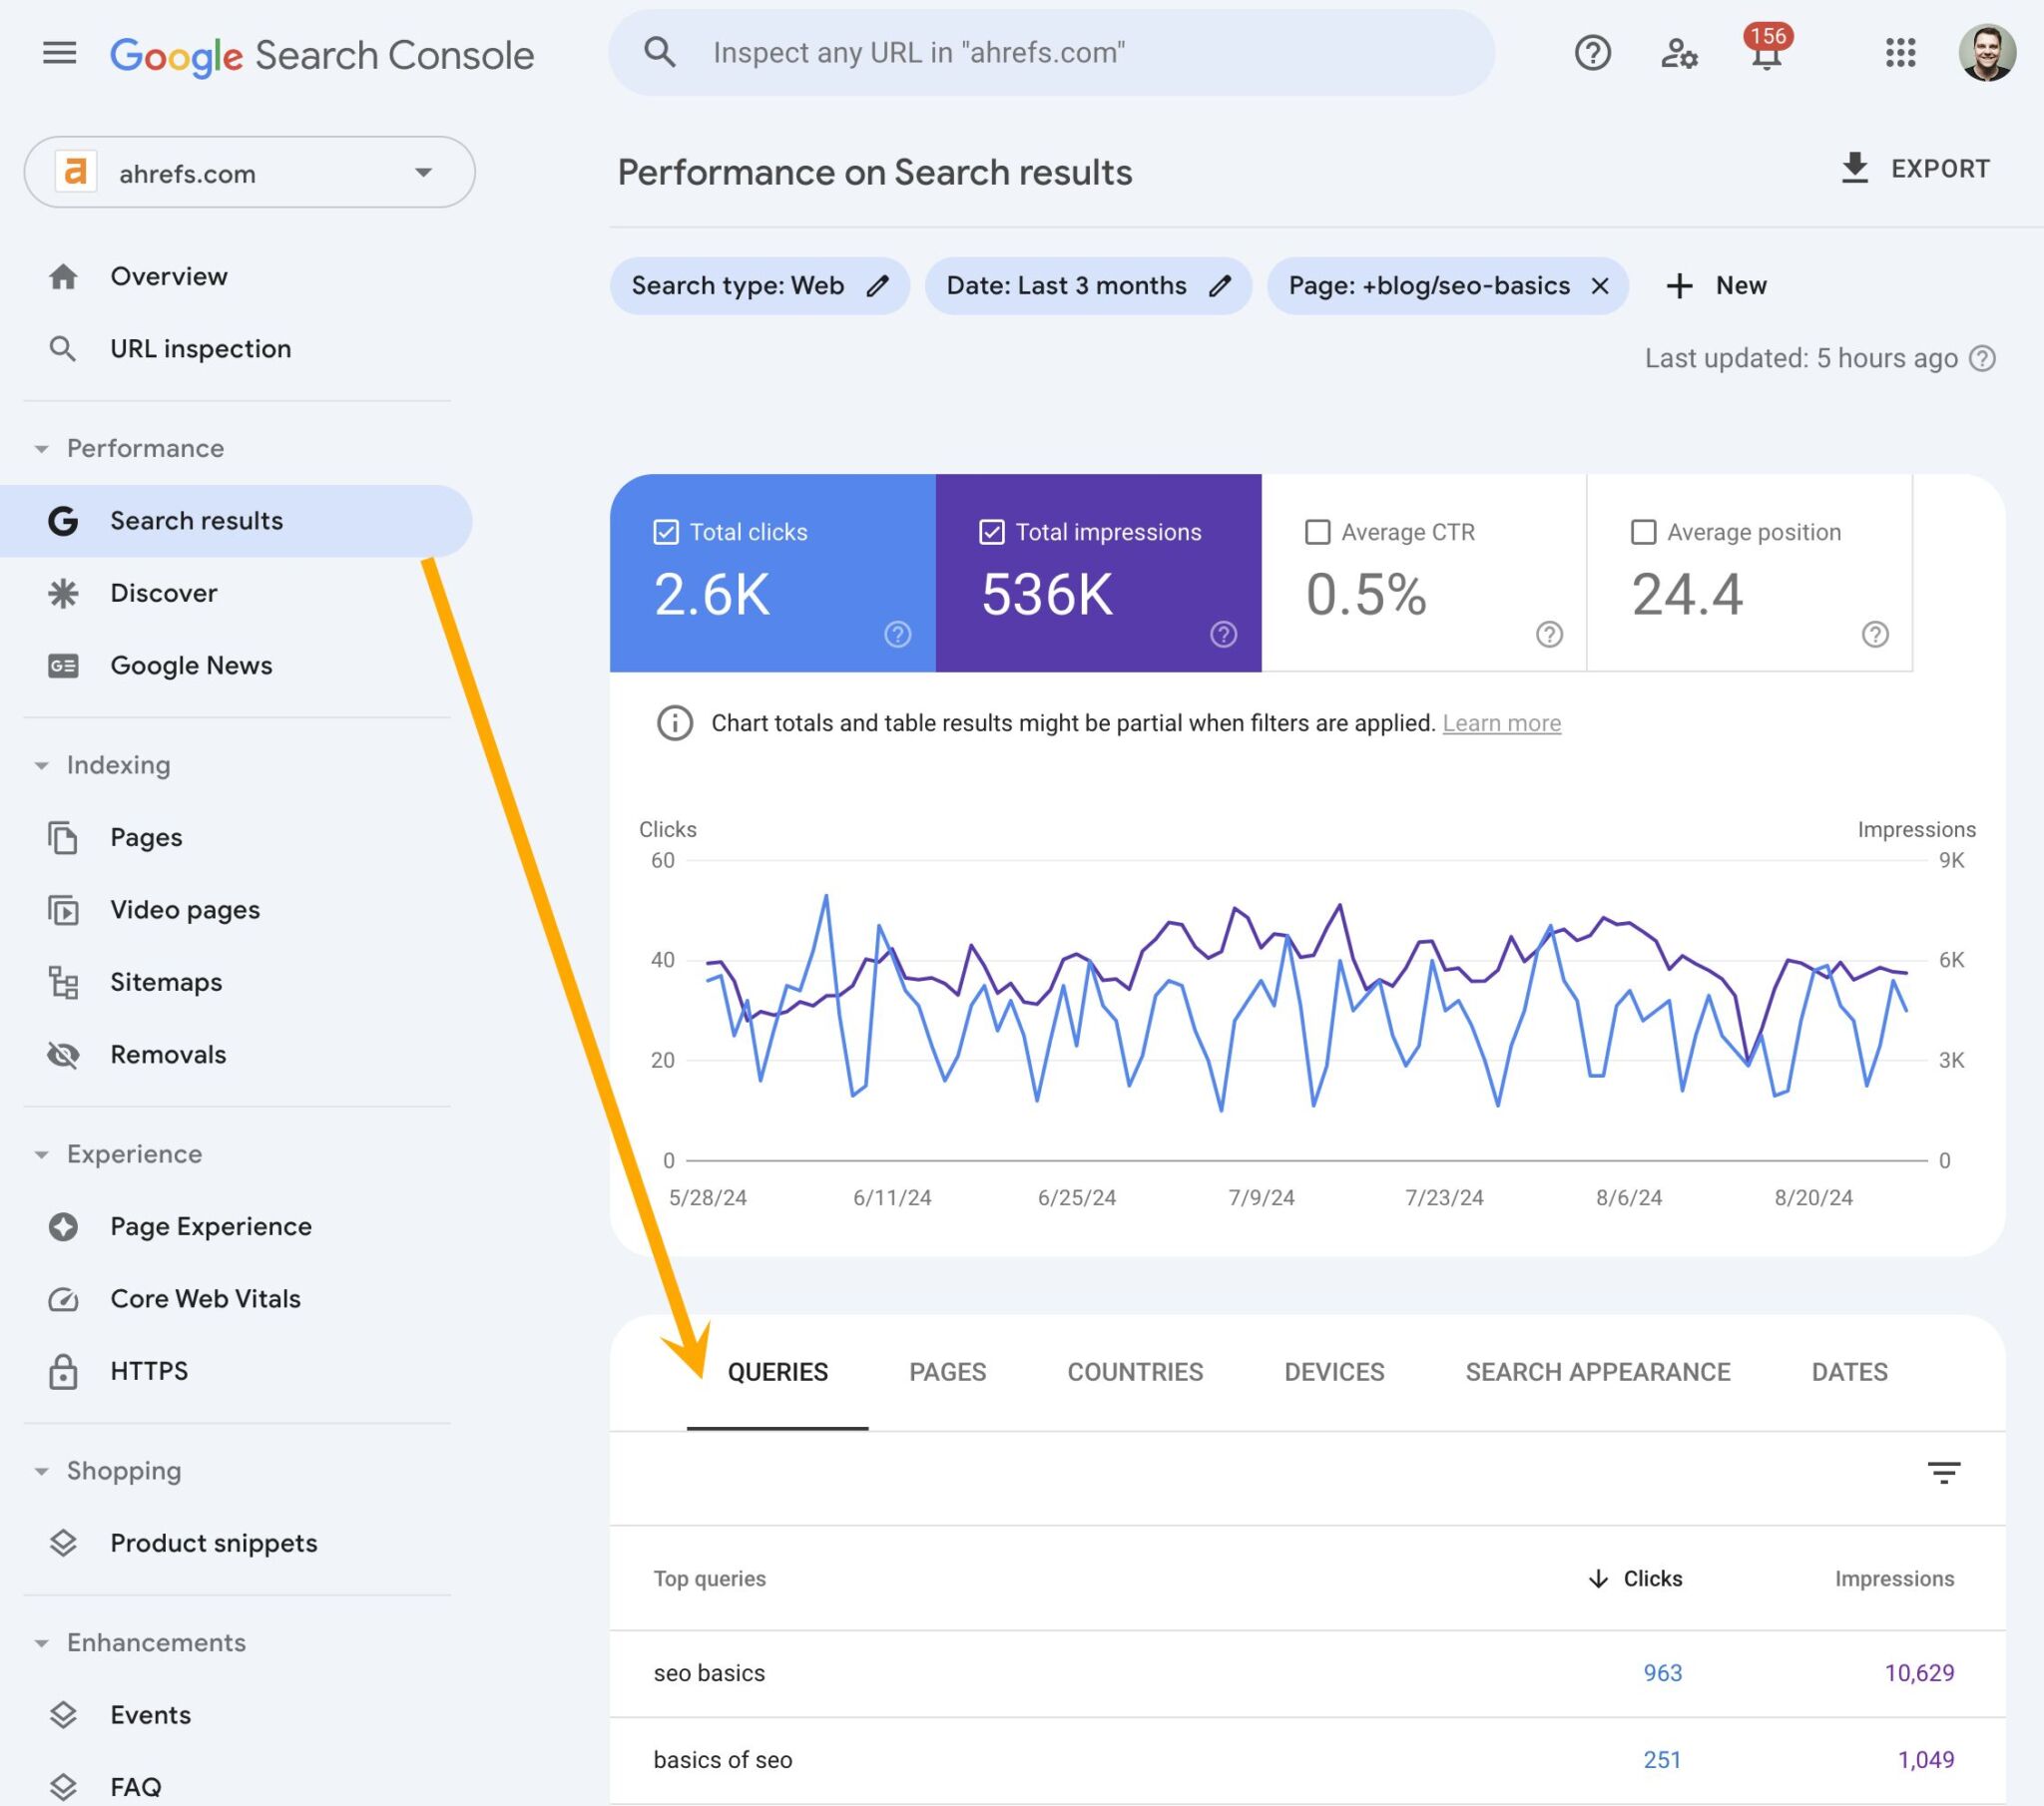2044x1806 pixels.
Task: Switch to the PAGES tab
Action: (x=946, y=1371)
